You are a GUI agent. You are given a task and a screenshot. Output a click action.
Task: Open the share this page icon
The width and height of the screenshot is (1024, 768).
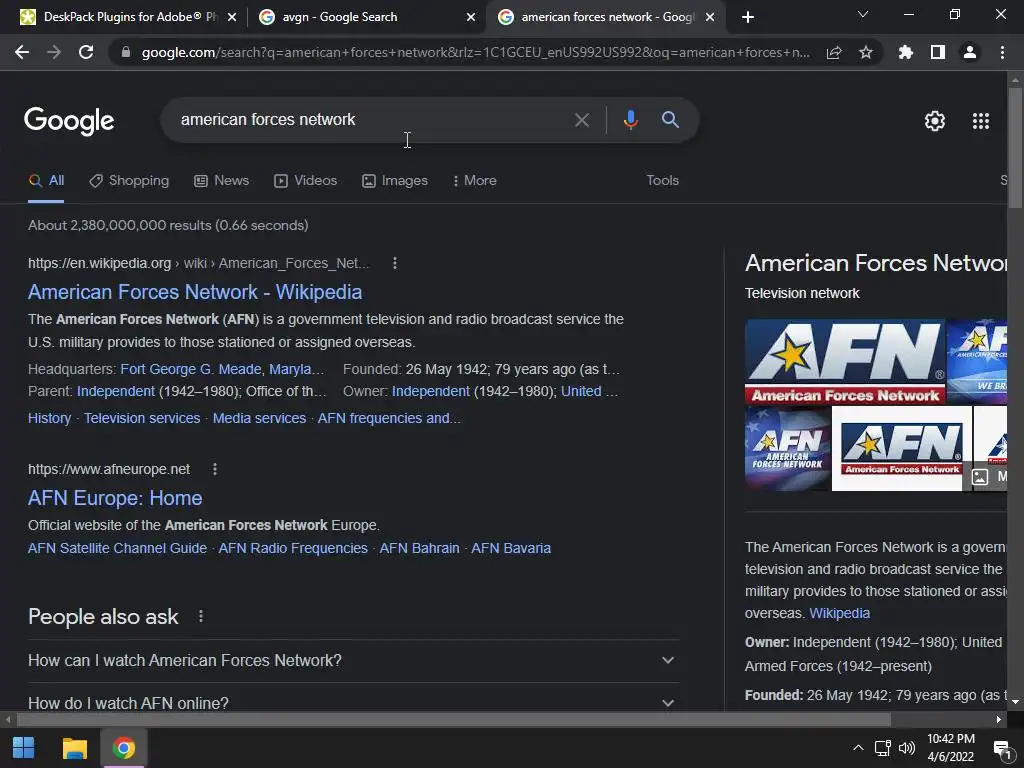click(x=834, y=53)
